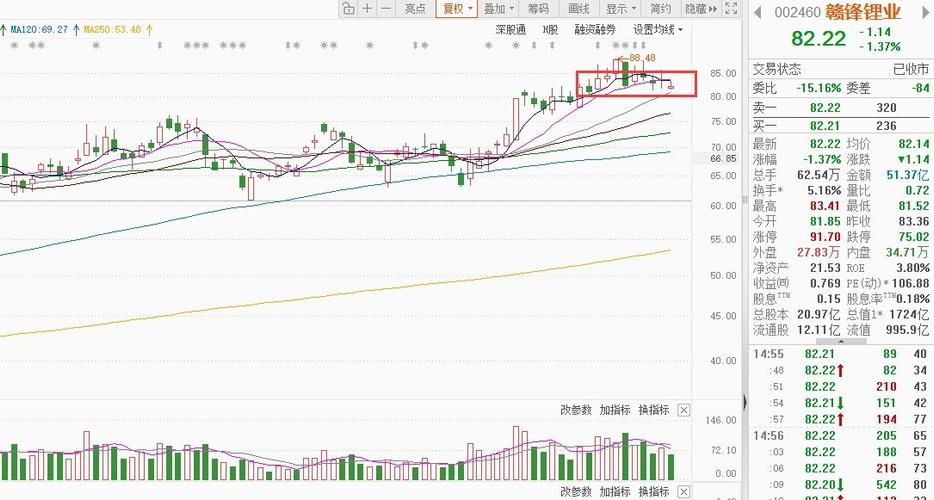Open the 设置均线 dropdown

pyautogui.click(x=658, y=29)
